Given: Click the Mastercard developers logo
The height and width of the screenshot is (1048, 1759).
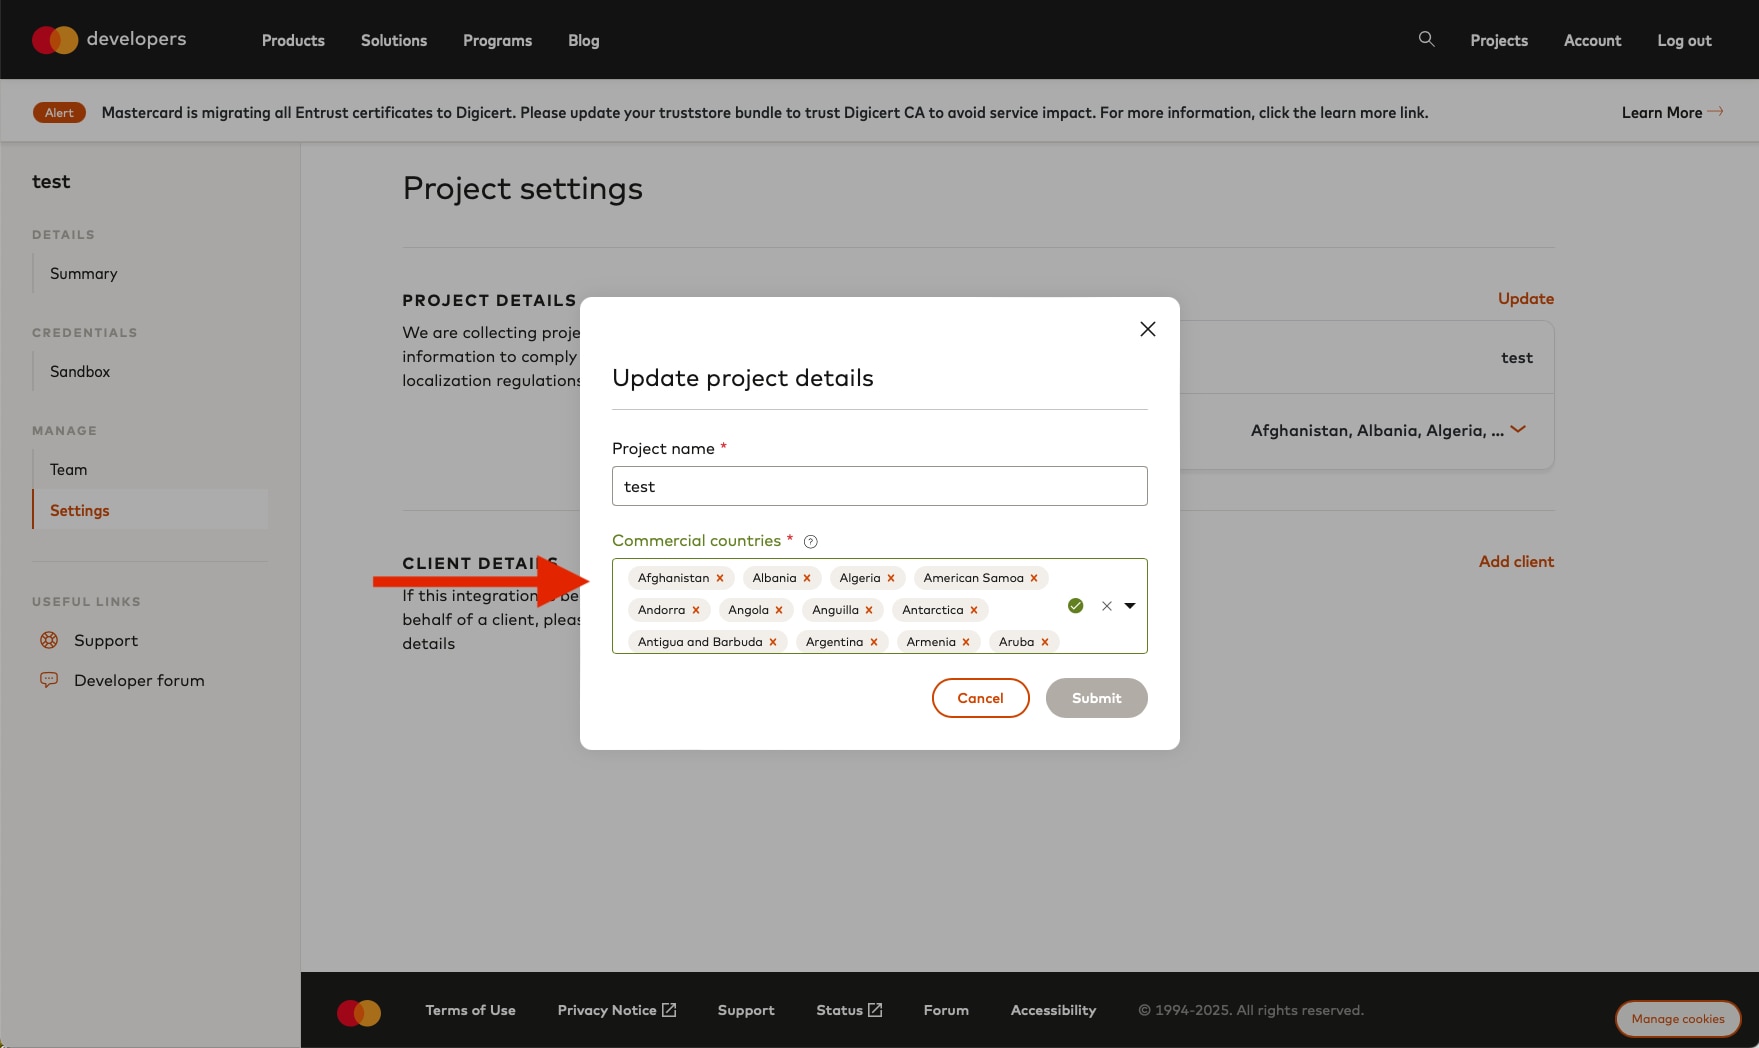Looking at the screenshot, I should (109, 40).
